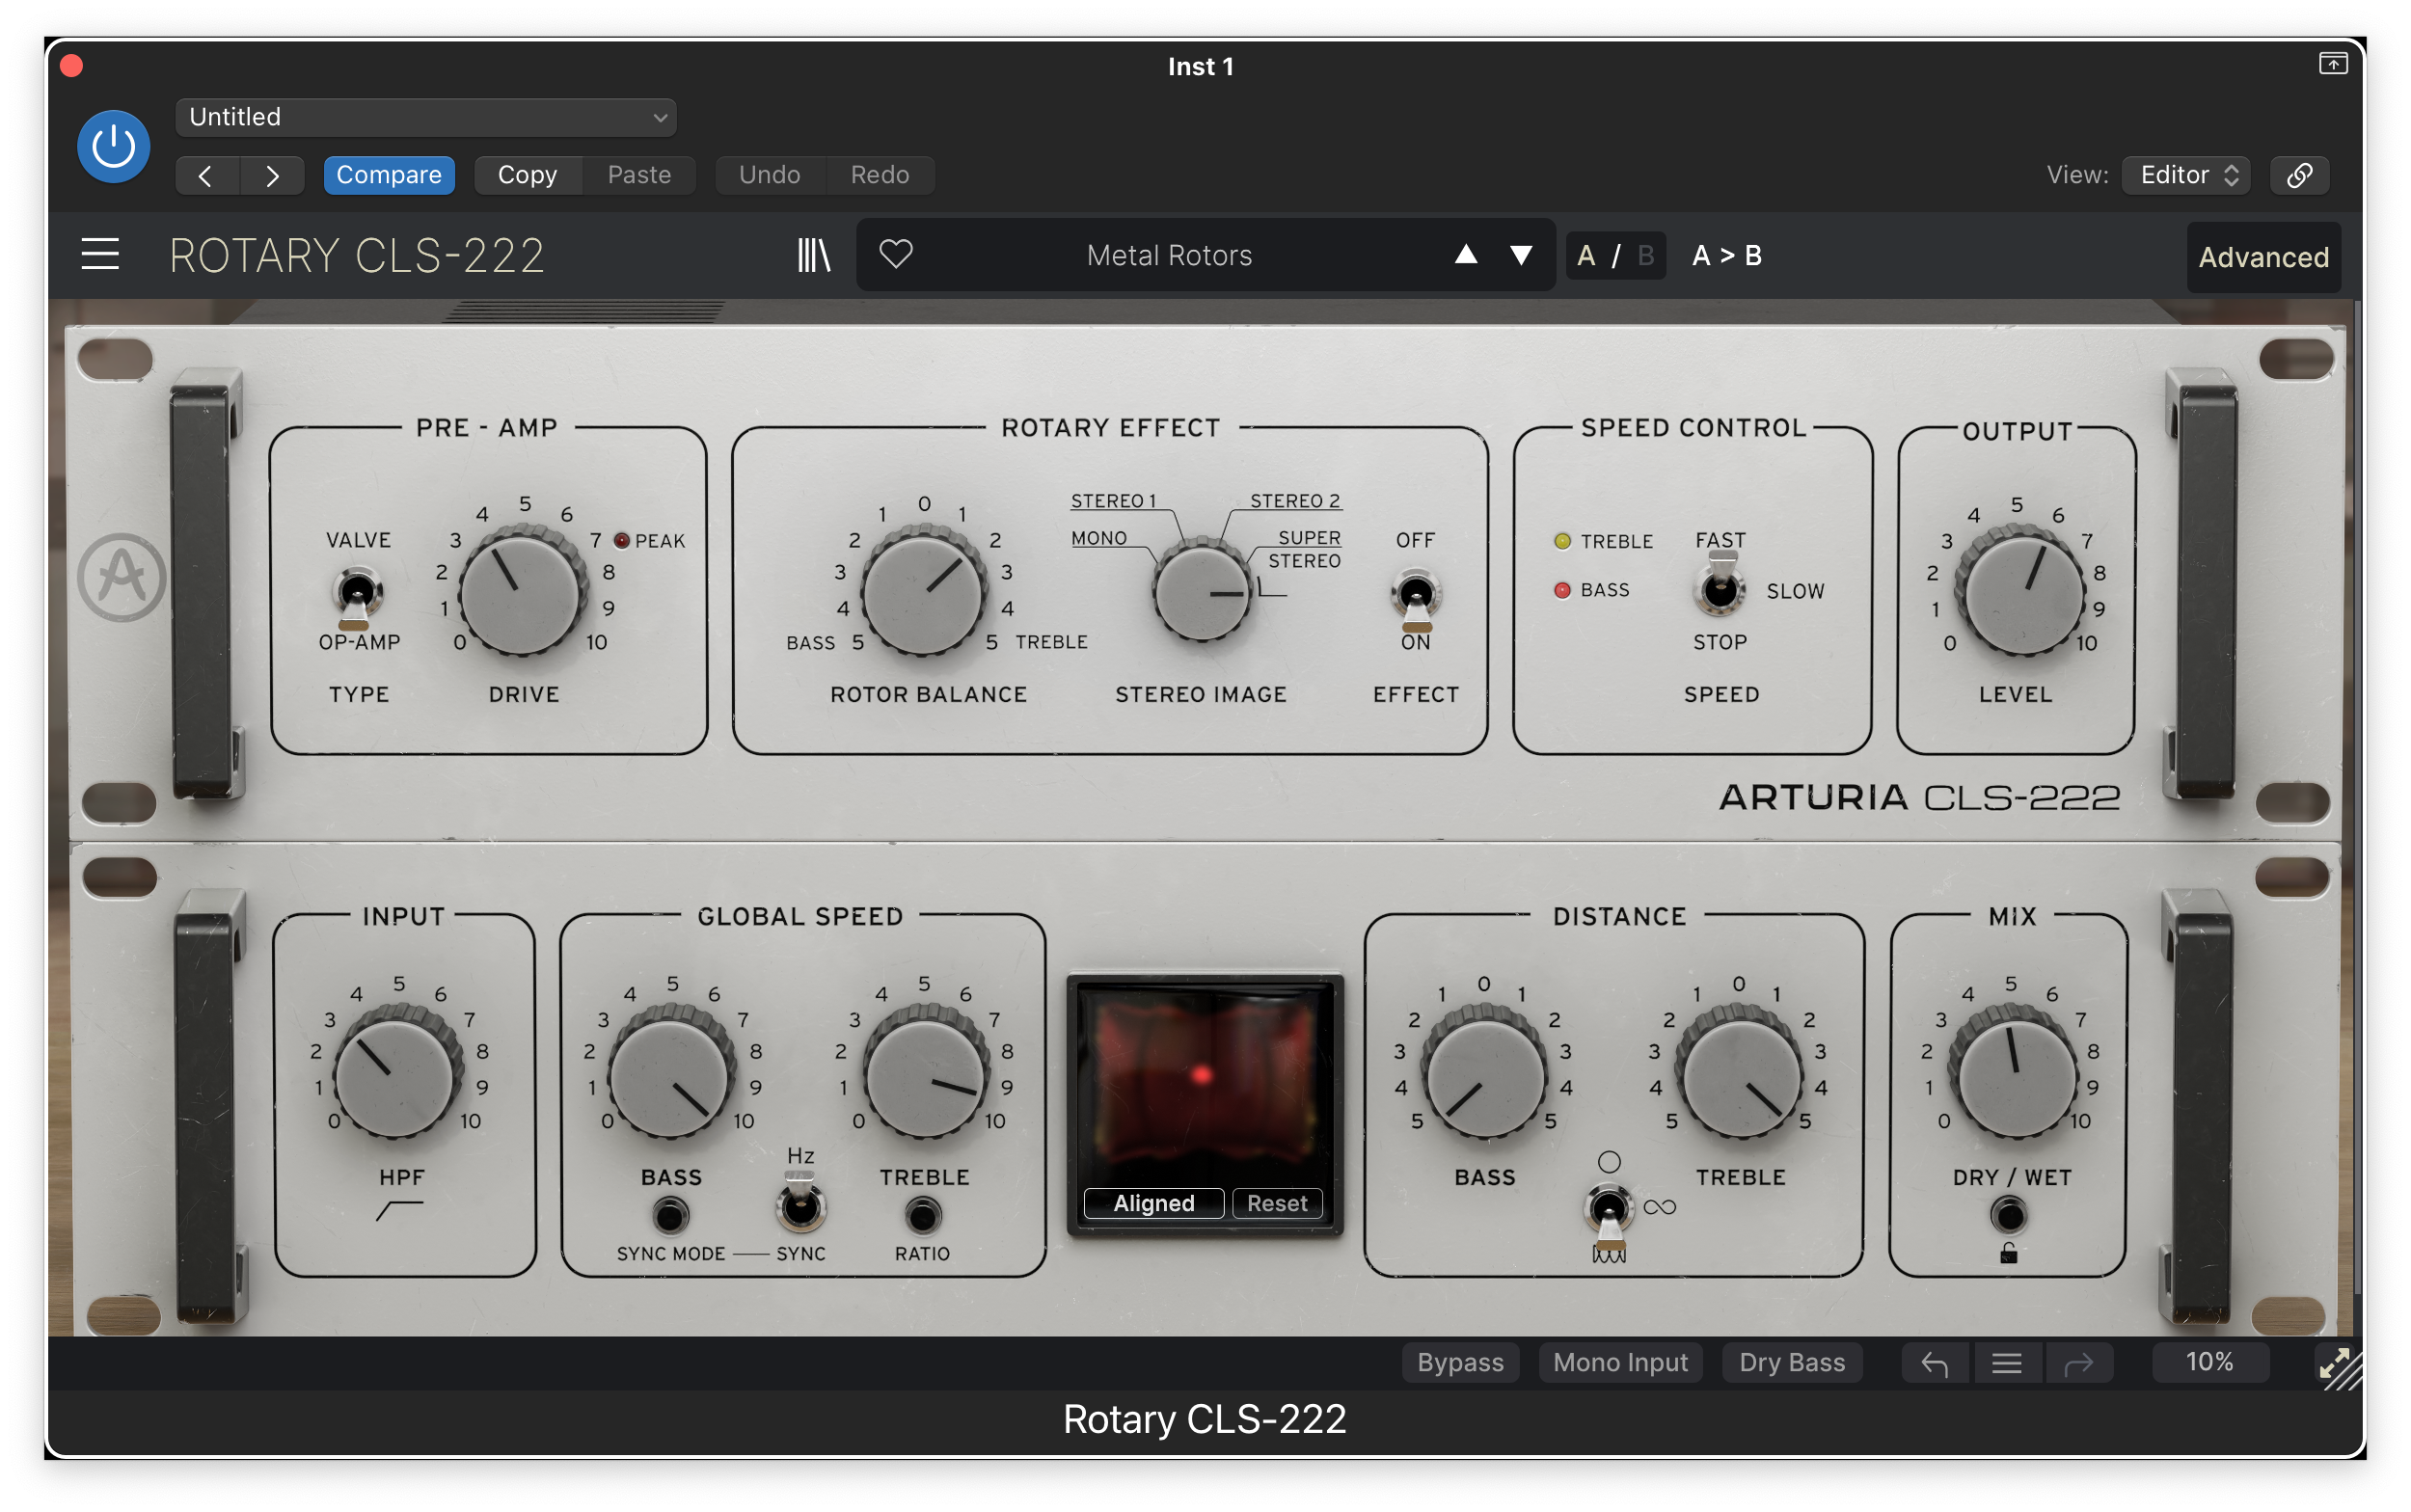Open the preset library browser icon
This screenshot has width=2411, height=1512.
point(814,255)
